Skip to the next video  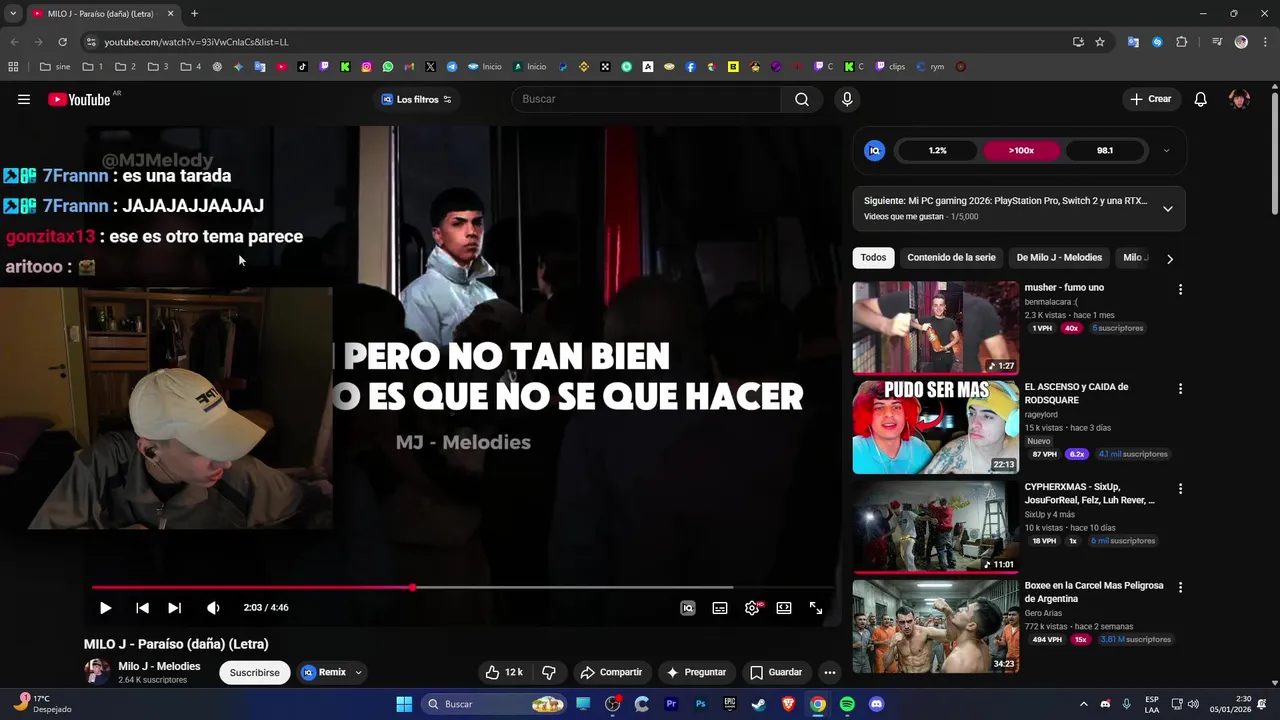(174, 608)
